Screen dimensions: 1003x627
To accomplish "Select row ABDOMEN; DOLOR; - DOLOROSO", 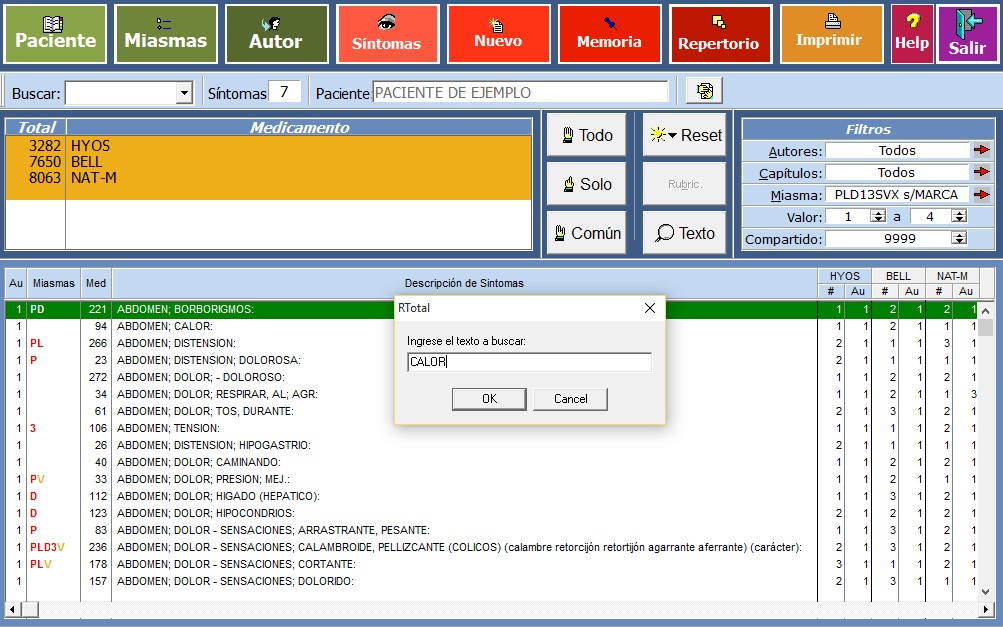I will pos(491,377).
